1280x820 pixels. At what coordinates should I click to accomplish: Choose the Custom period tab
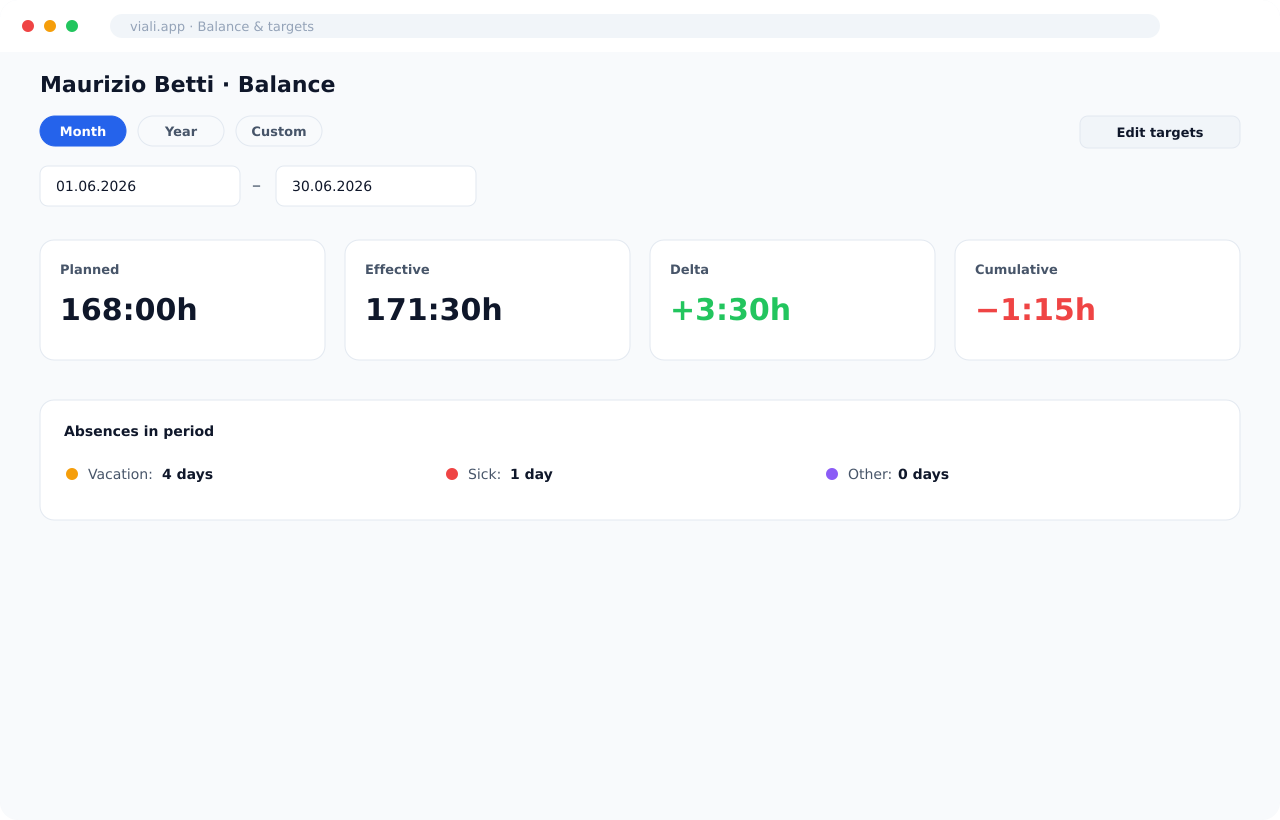(279, 131)
